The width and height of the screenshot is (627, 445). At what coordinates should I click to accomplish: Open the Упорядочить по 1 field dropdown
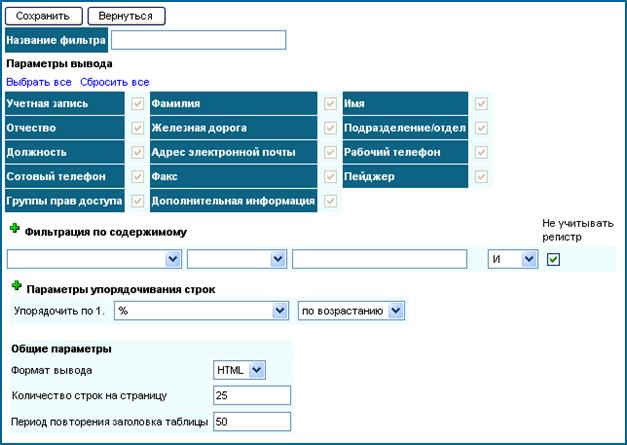click(x=201, y=311)
